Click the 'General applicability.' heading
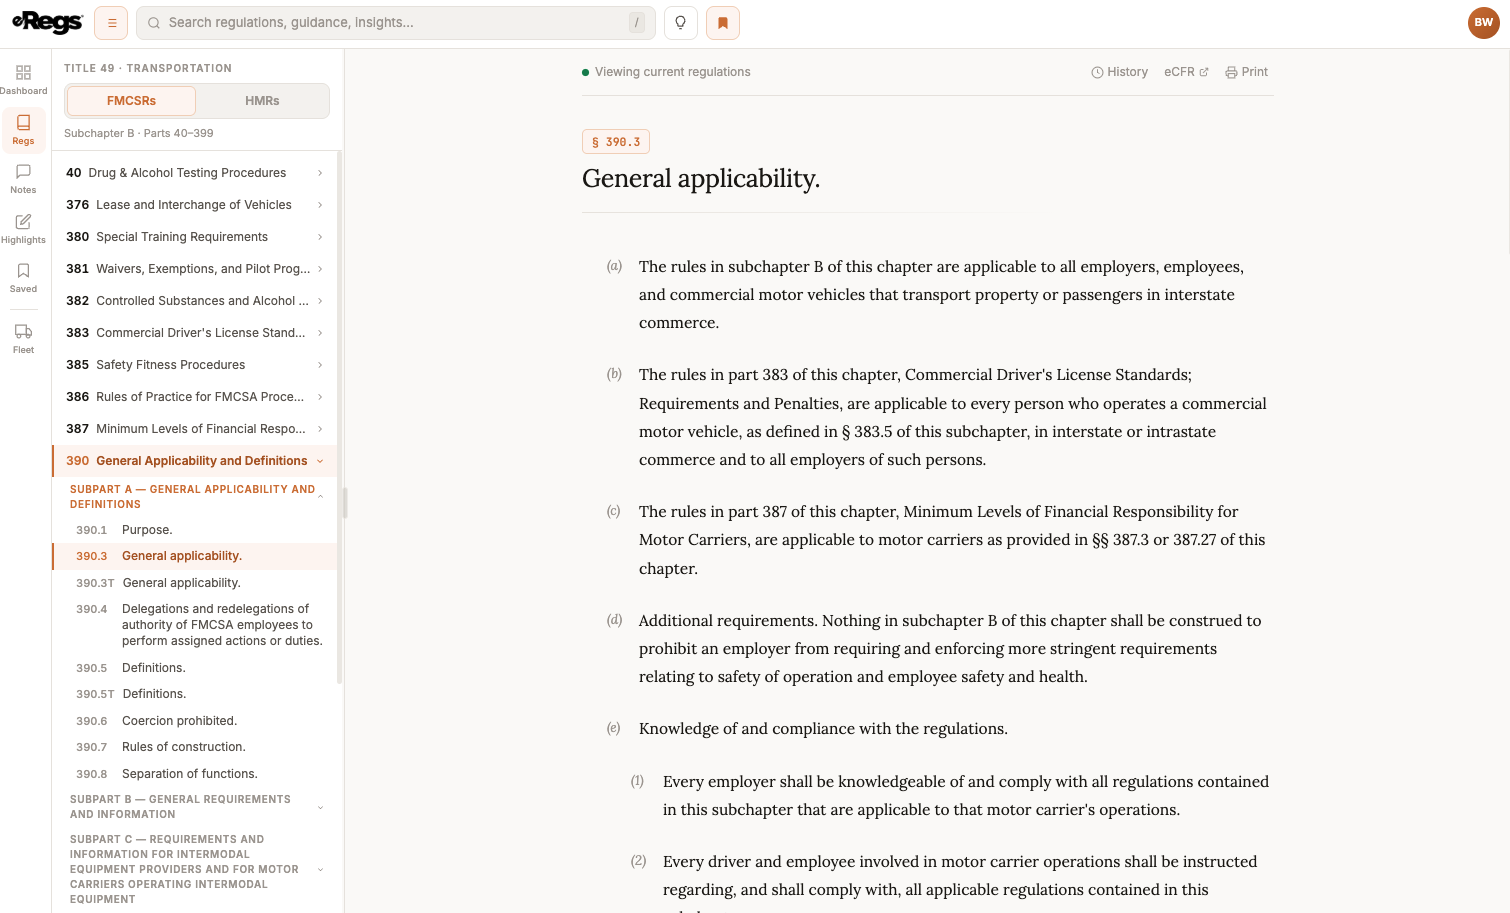The width and height of the screenshot is (1510, 913). 701,179
